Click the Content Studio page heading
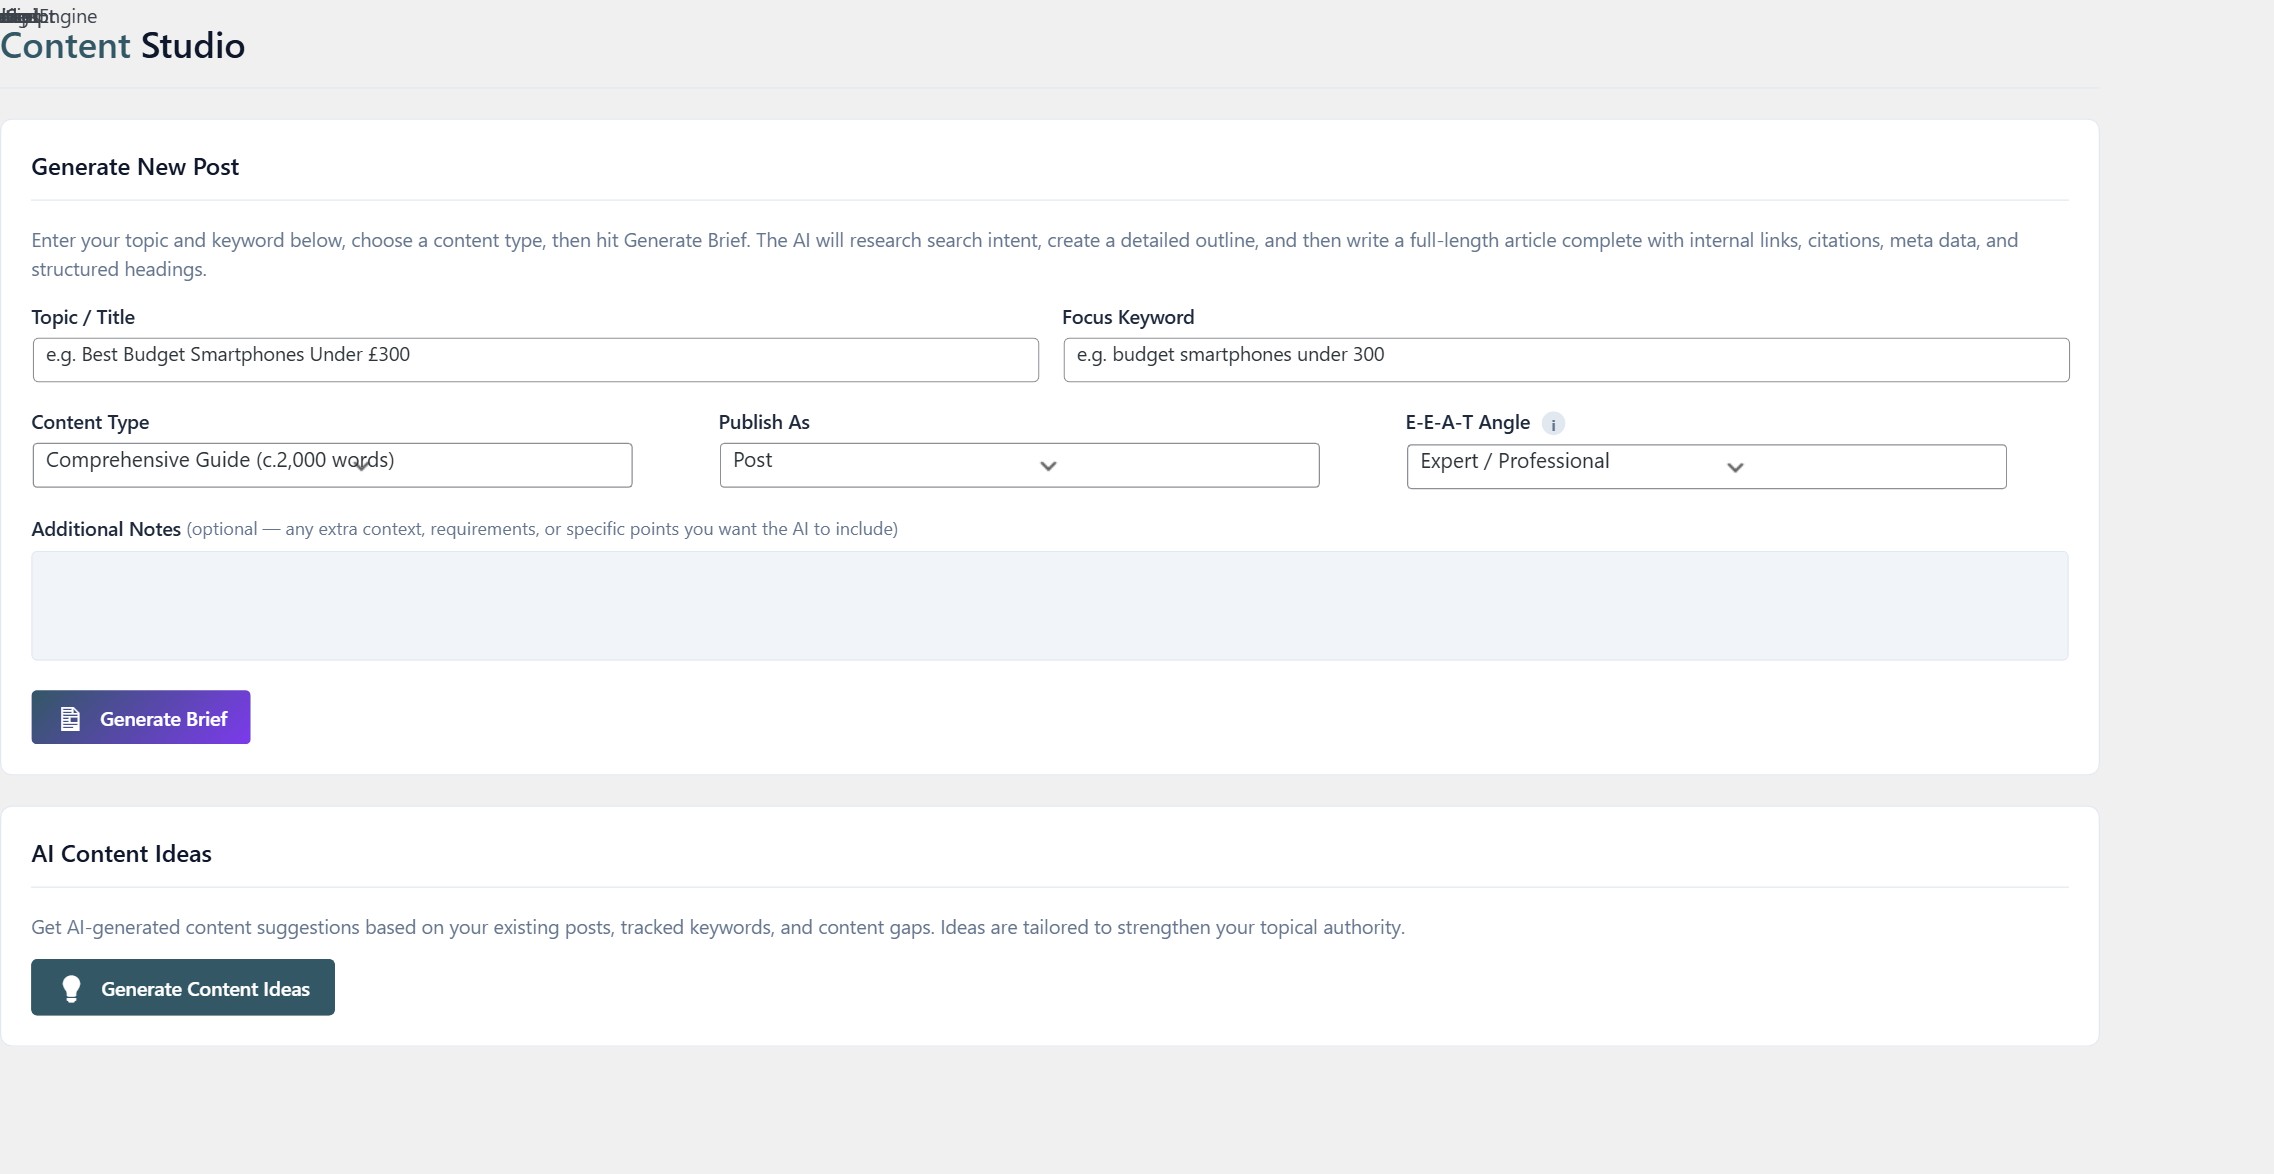The image size is (2274, 1174). point(122,45)
